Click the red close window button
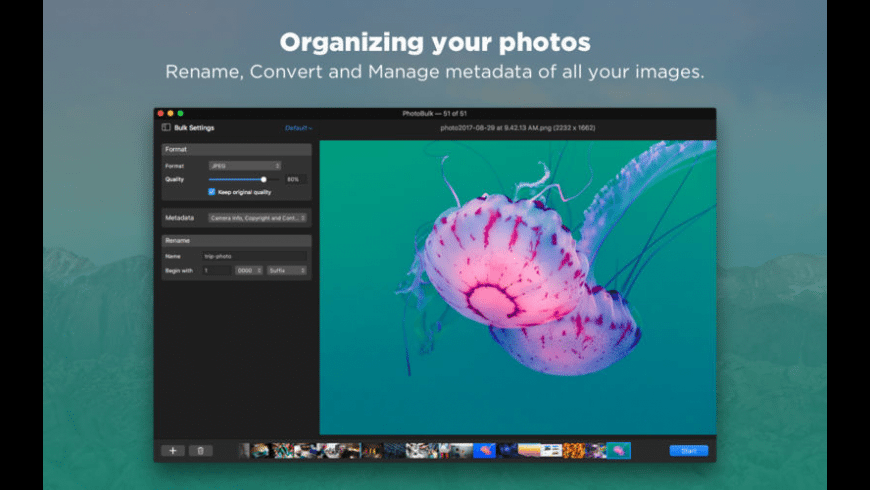Viewport: 870px width, 490px height. (x=160, y=113)
